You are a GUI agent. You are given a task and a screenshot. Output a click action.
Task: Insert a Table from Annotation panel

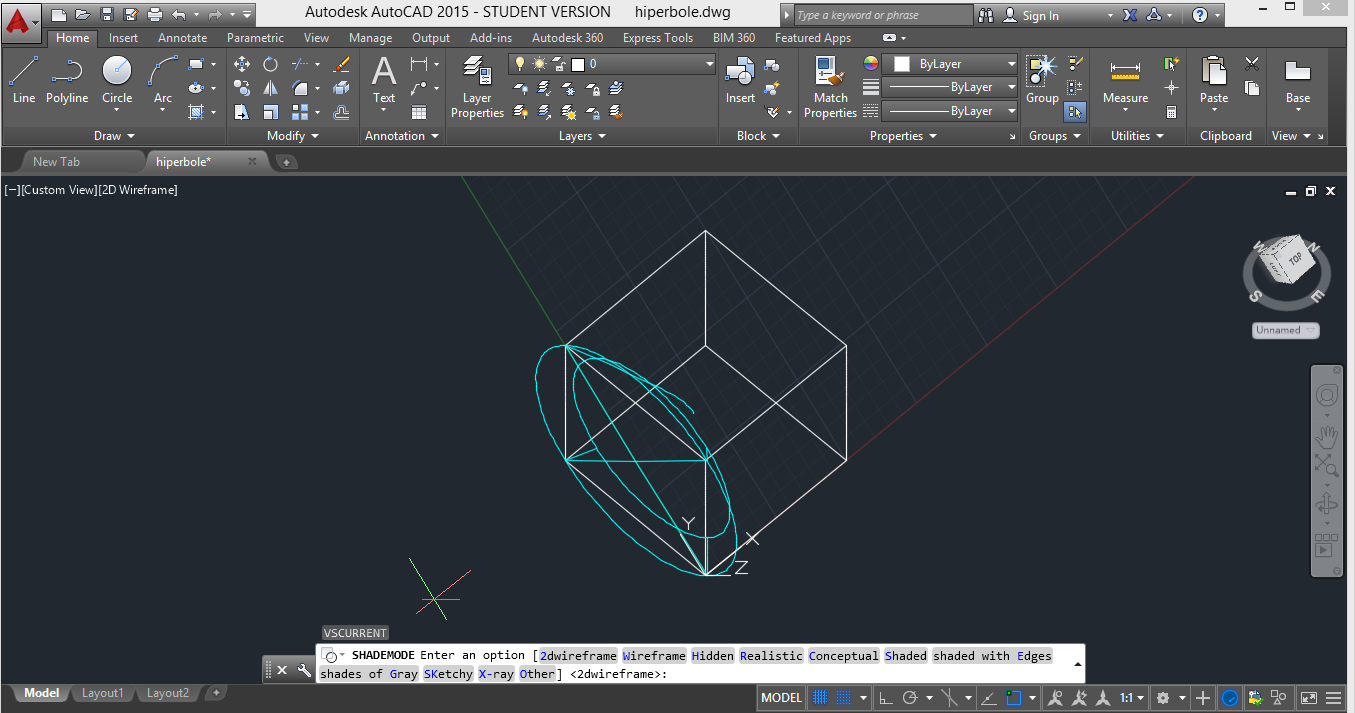coord(419,112)
